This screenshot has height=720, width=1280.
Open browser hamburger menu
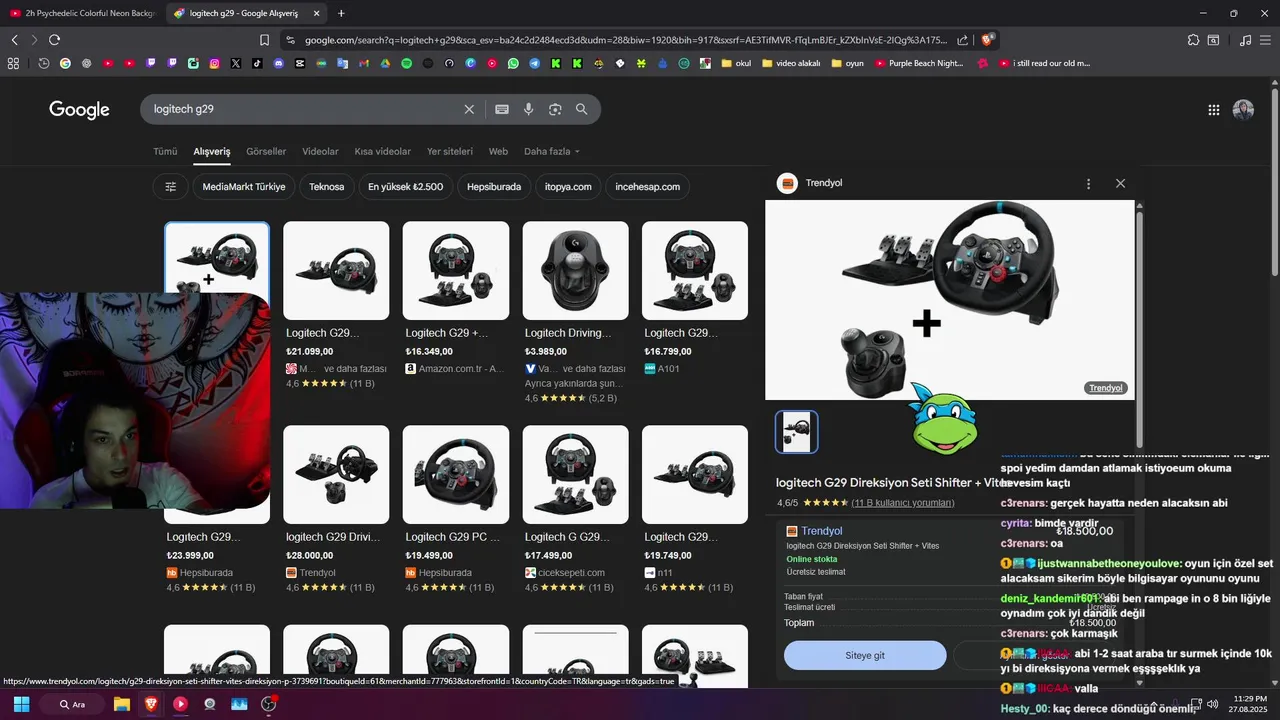(x=1267, y=40)
